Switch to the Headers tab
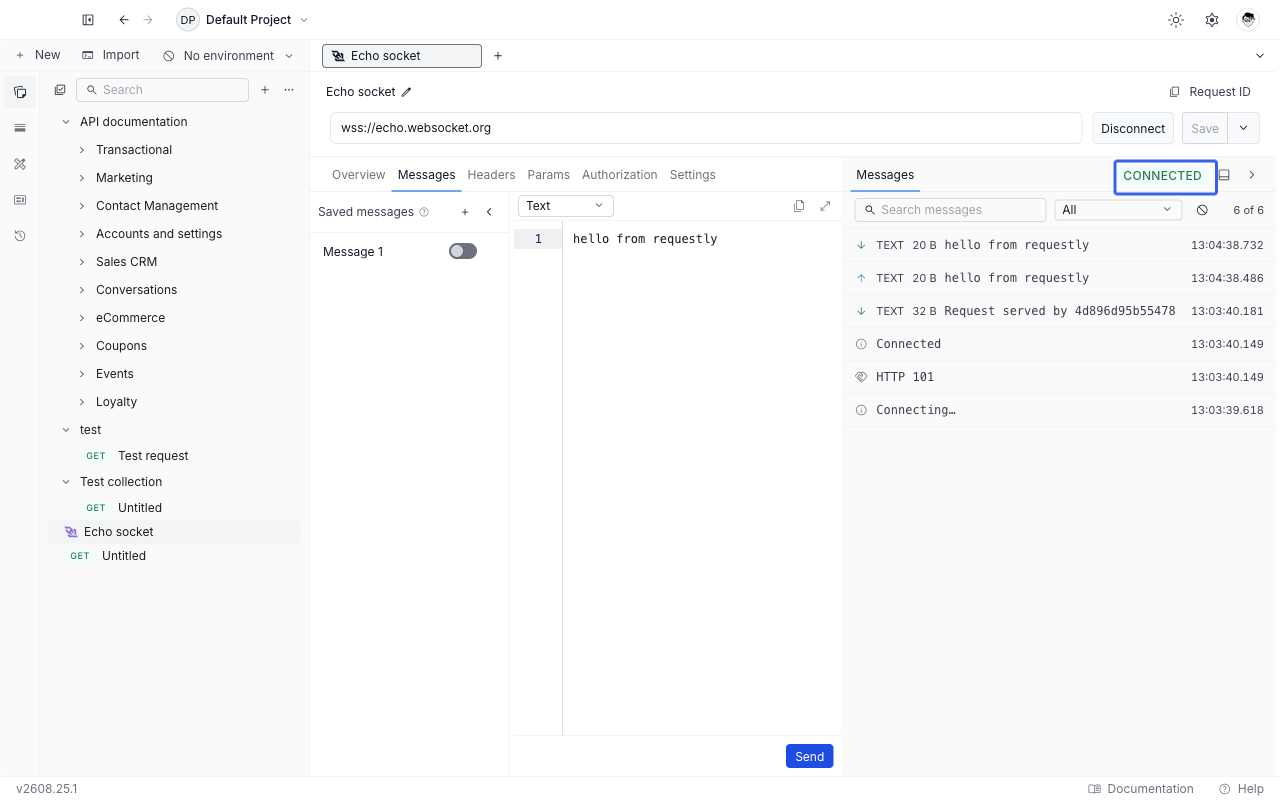 491,175
